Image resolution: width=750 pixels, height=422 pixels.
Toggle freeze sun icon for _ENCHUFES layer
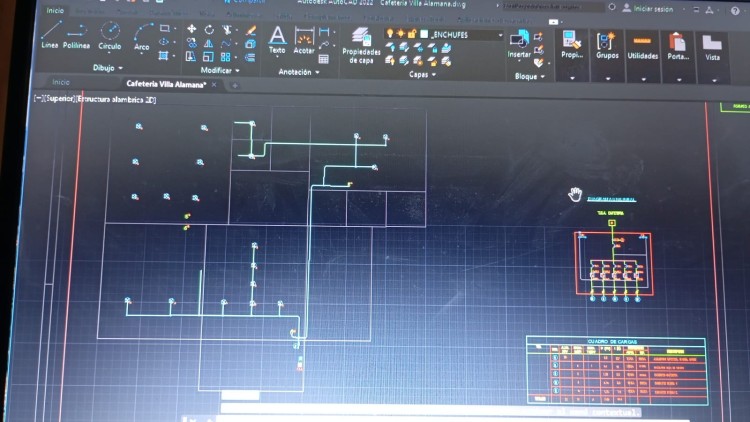point(400,33)
